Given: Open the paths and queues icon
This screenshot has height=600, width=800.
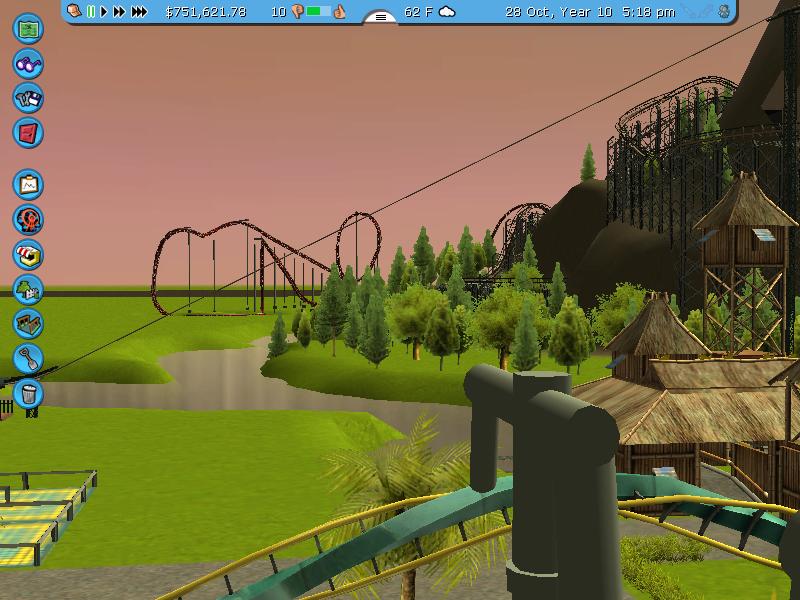Looking at the screenshot, I should point(28,323).
